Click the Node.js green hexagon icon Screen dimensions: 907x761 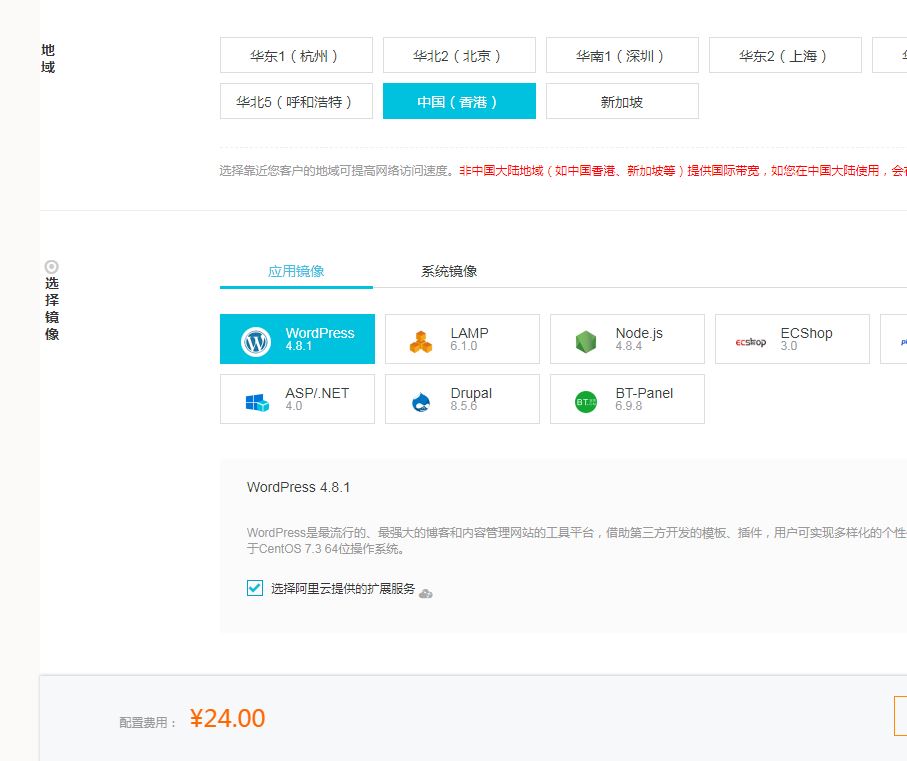586,342
